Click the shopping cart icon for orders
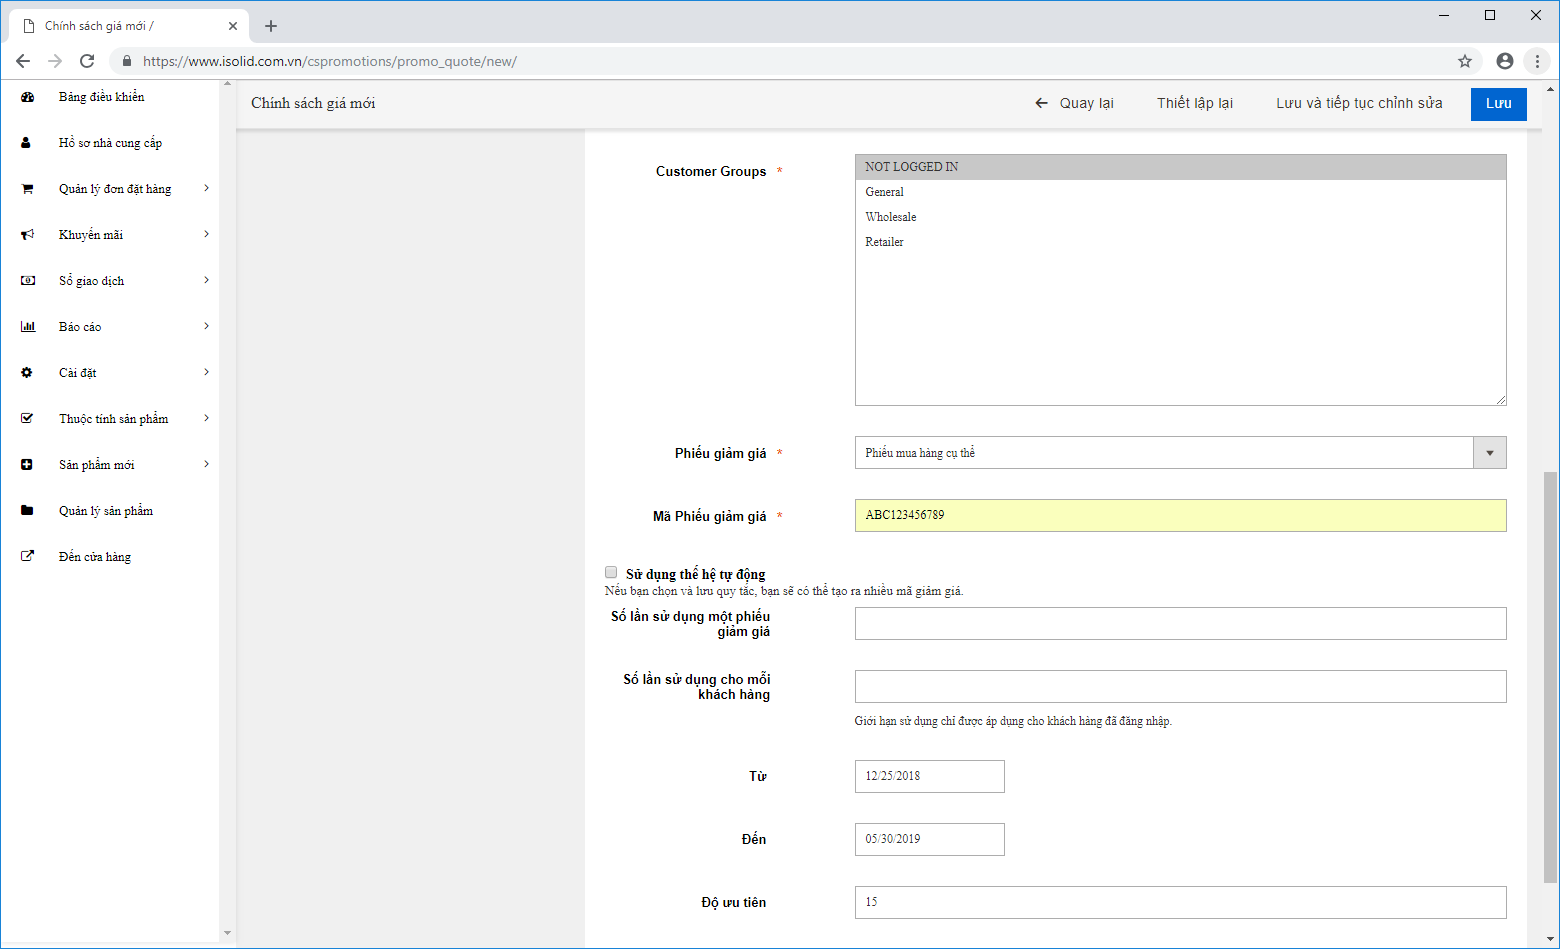The width and height of the screenshot is (1560, 949). pyautogui.click(x=27, y=189)
